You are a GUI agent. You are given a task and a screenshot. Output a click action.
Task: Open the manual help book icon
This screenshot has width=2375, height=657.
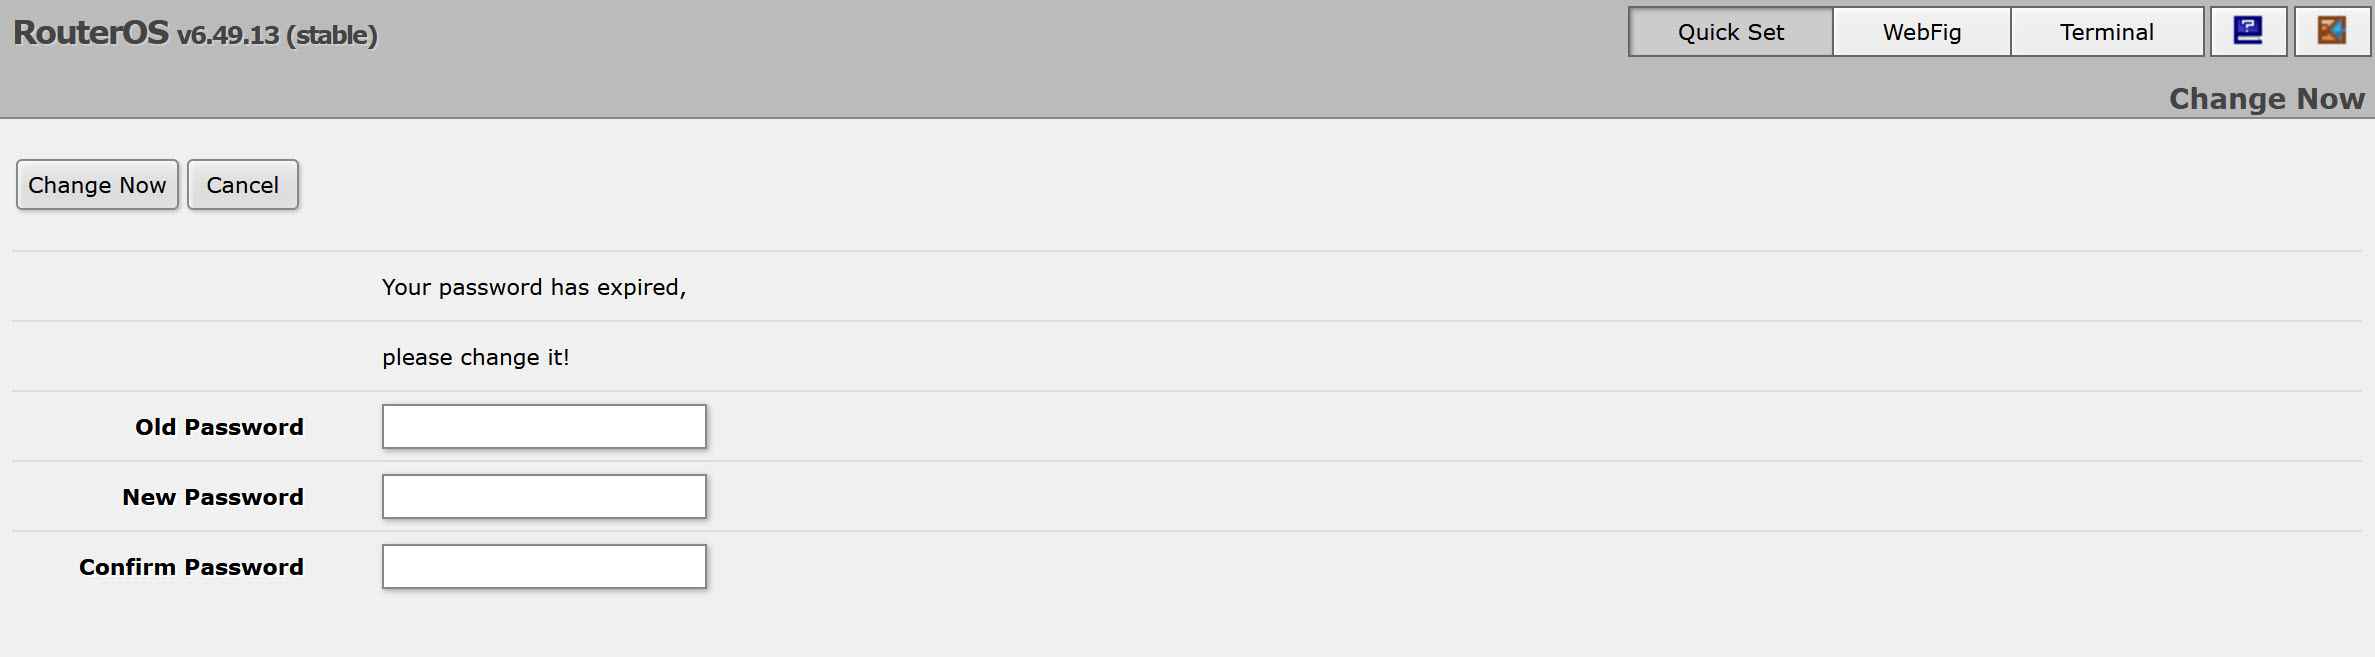[x=2248, y=31]
